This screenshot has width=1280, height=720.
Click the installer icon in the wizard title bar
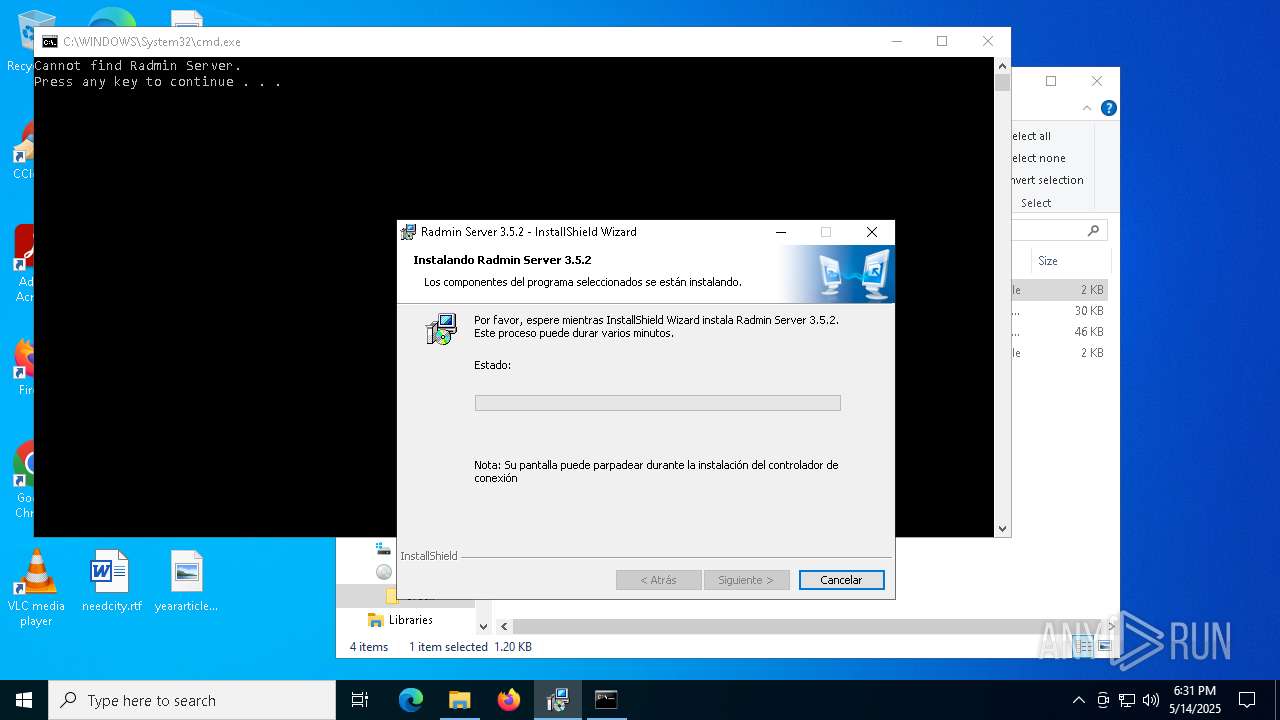click(408, 232)
